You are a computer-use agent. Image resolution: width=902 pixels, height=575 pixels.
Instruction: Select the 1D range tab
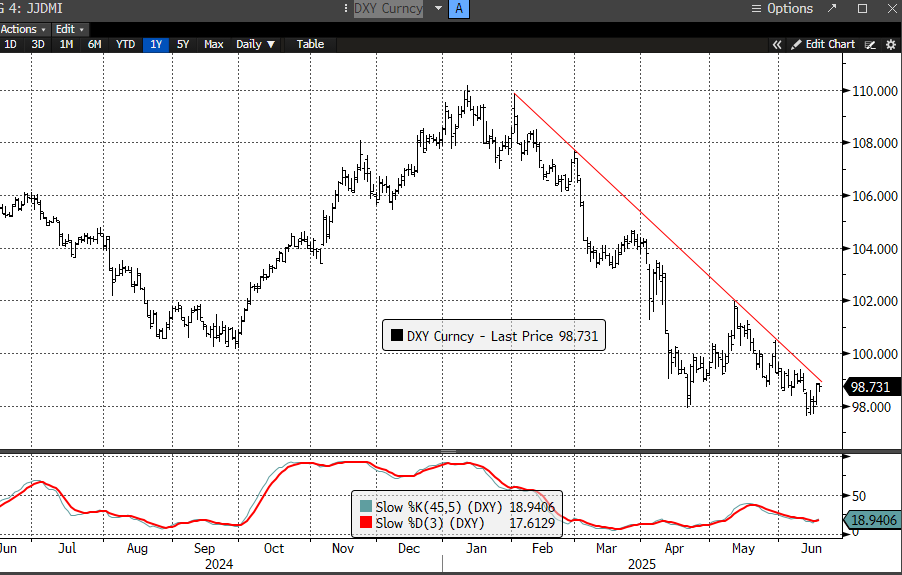10,44
